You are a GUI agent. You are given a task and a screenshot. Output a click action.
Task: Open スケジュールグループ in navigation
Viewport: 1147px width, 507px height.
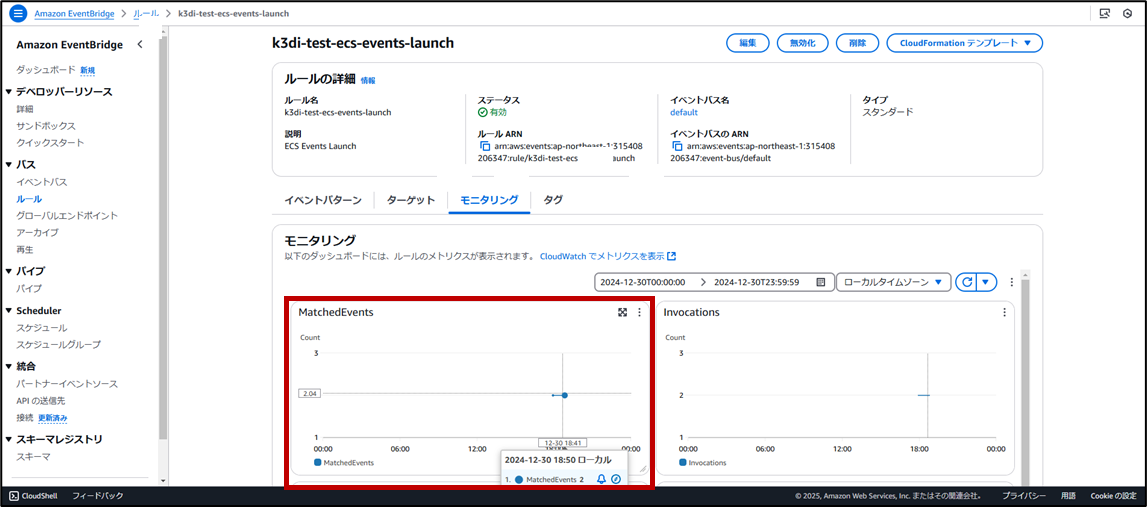[59, 345]
